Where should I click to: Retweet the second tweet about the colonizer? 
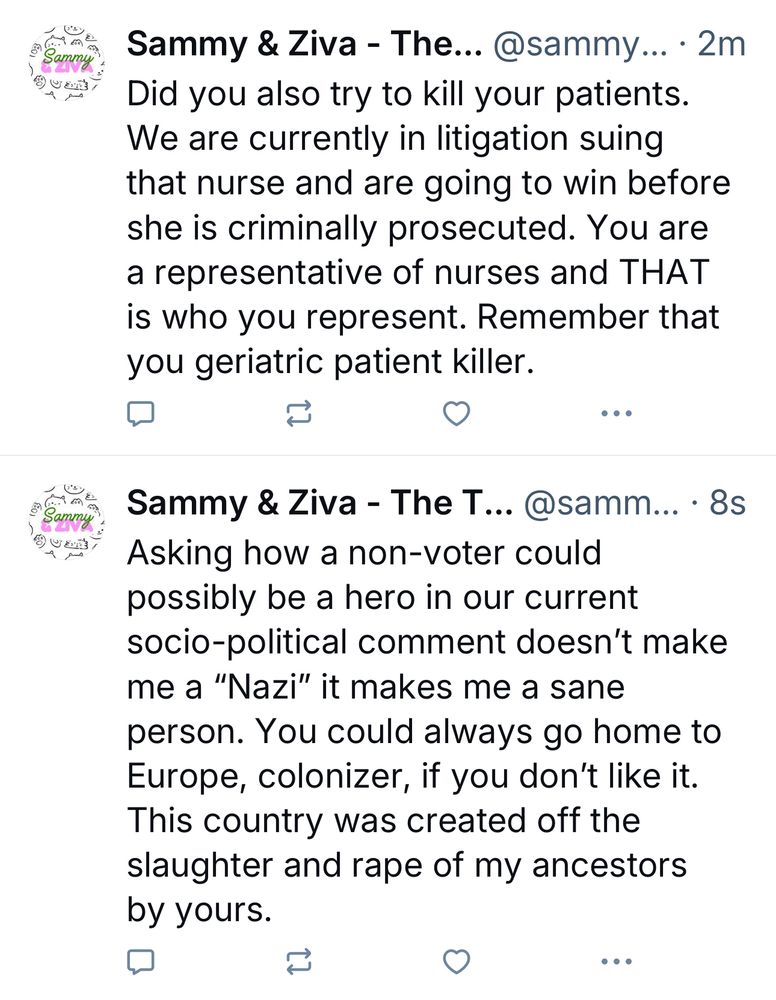(x=298, y=962)
